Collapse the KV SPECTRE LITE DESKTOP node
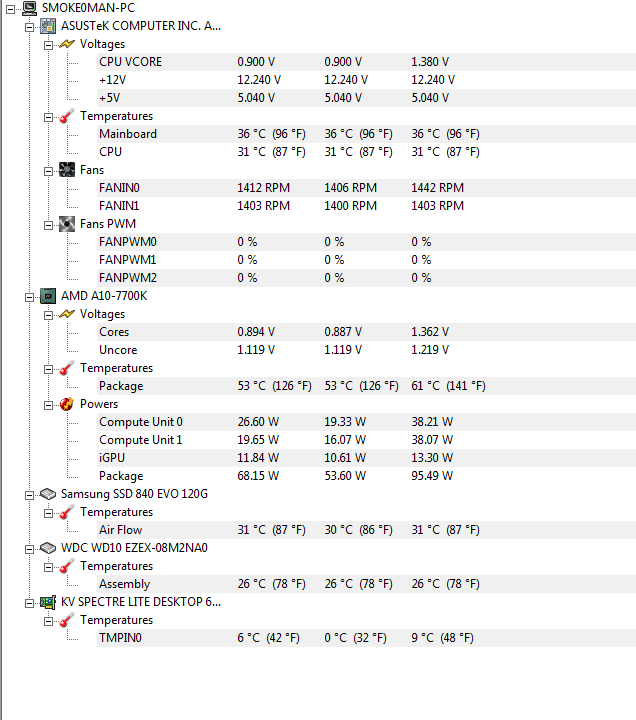 [29, 603]
